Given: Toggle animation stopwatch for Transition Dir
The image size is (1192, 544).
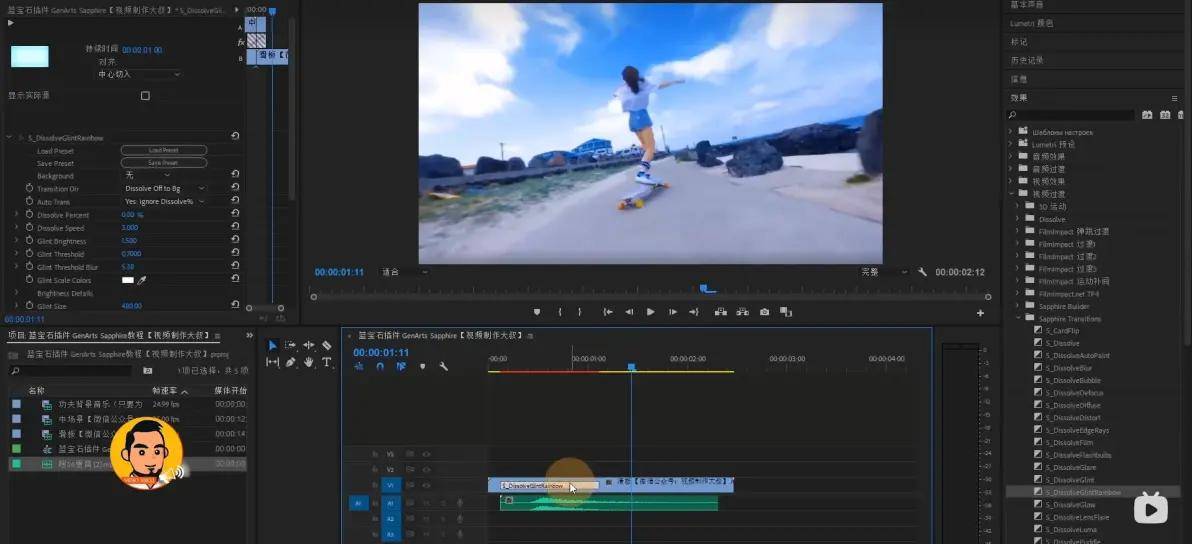Looking at the screenshot, I should (29, 188).
